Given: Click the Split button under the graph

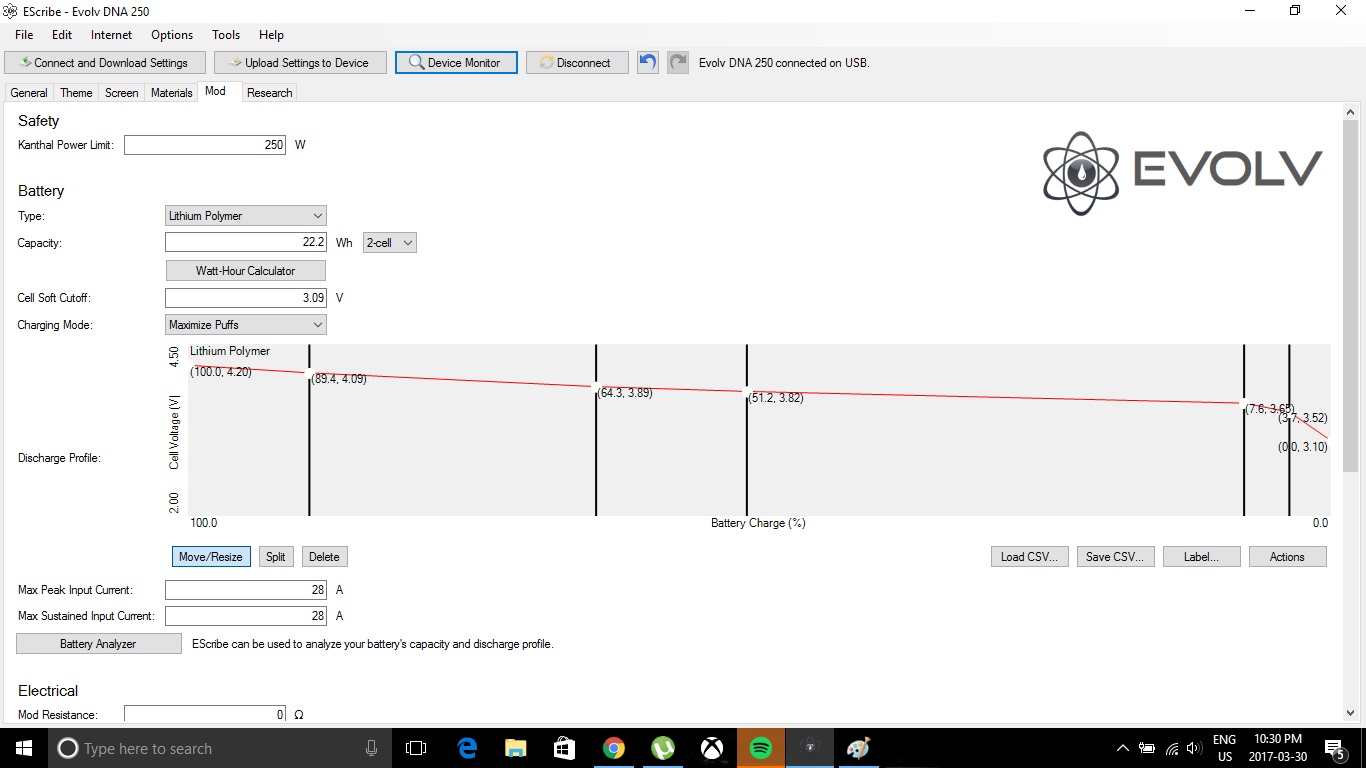Looking at the screenshot, I should (276, 557).
